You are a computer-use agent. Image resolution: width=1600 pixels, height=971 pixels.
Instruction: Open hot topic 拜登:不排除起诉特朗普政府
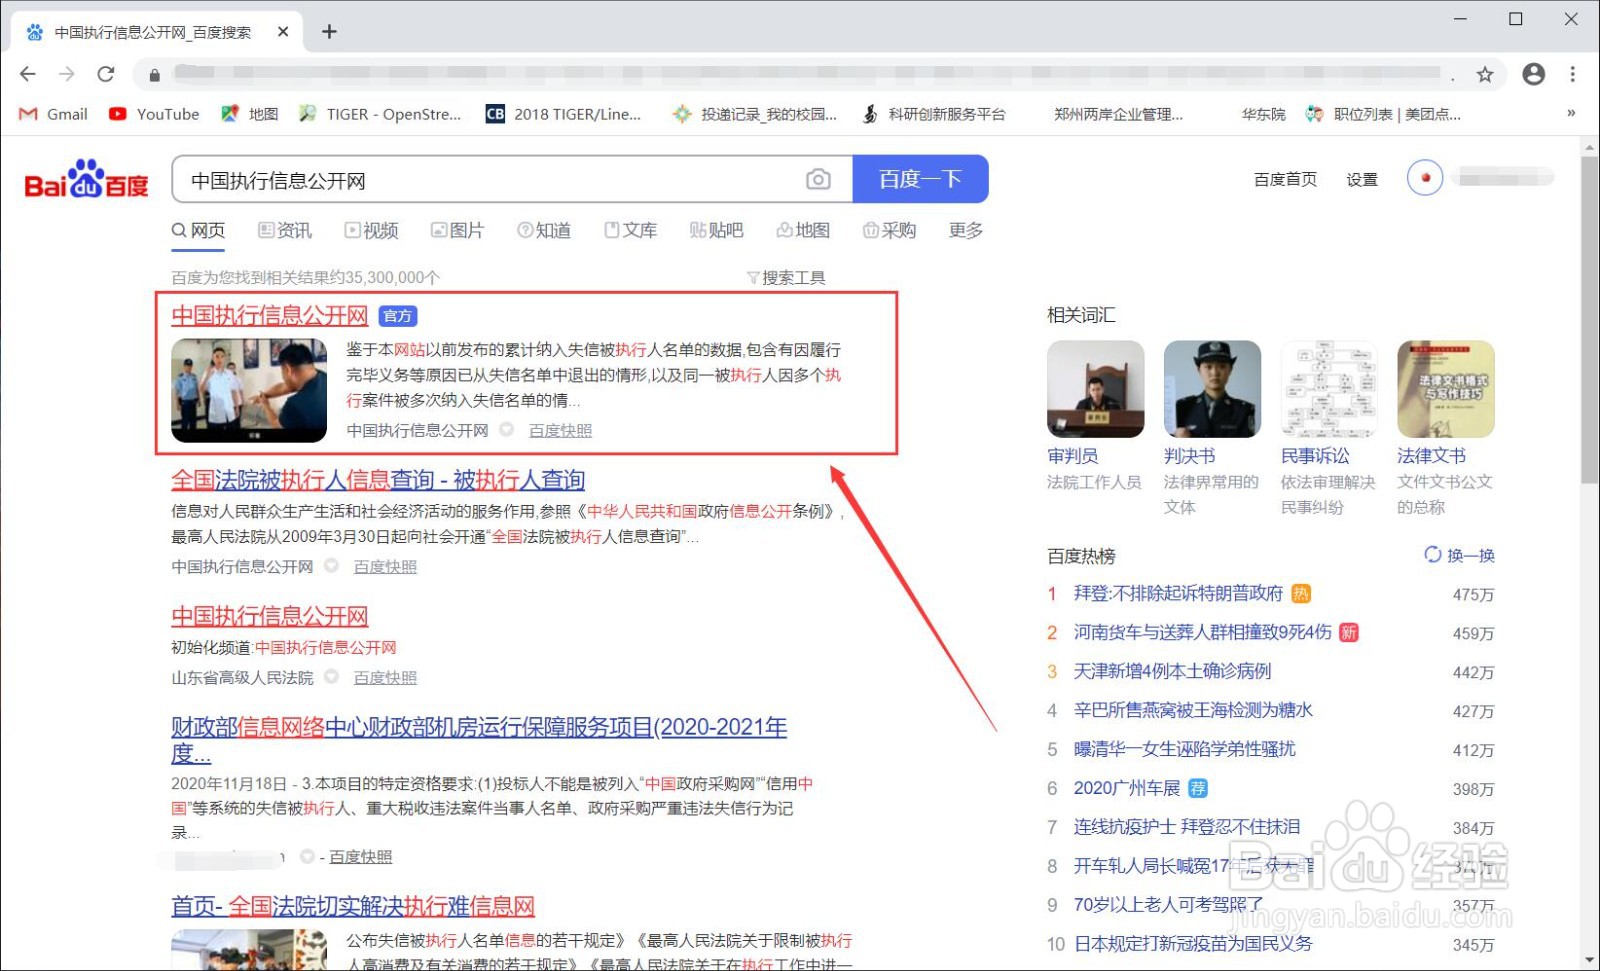click(1178, 593)
